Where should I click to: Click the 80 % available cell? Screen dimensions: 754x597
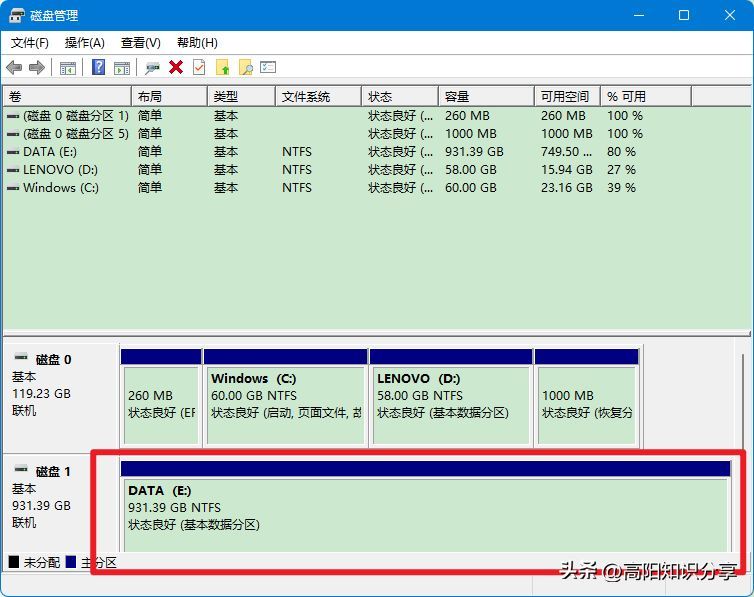point(621,152)
